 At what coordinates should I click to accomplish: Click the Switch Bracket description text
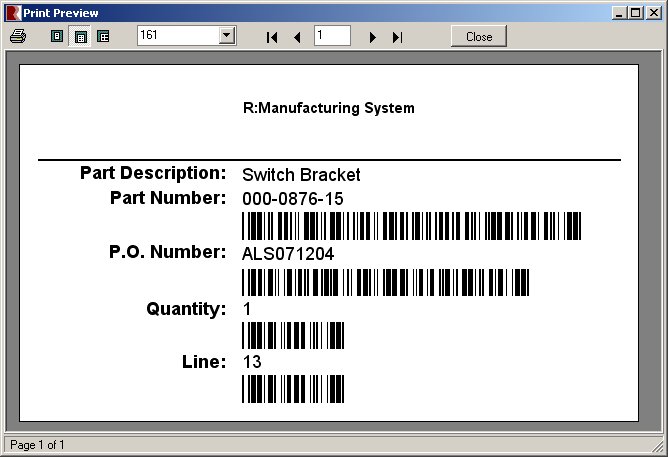(301, 175)
